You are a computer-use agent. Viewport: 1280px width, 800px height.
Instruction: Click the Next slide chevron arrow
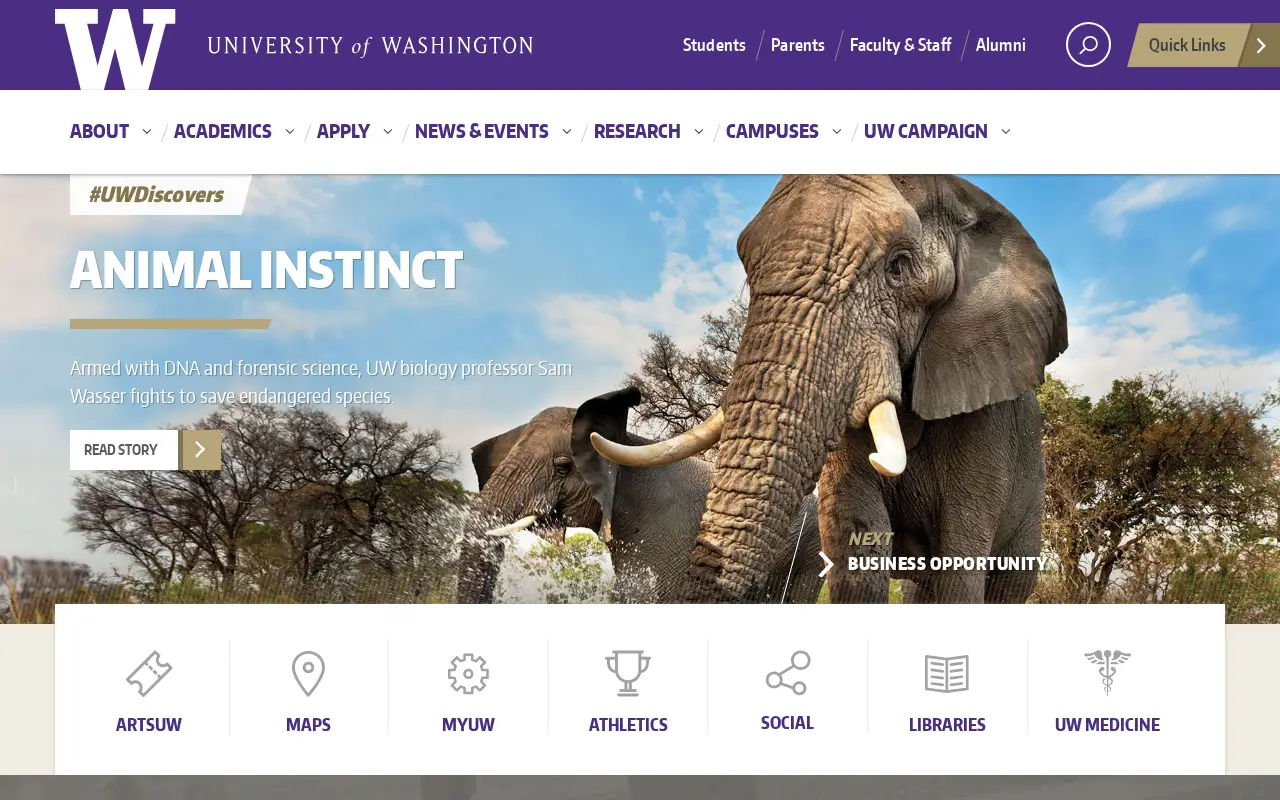[x=826, y=564]
